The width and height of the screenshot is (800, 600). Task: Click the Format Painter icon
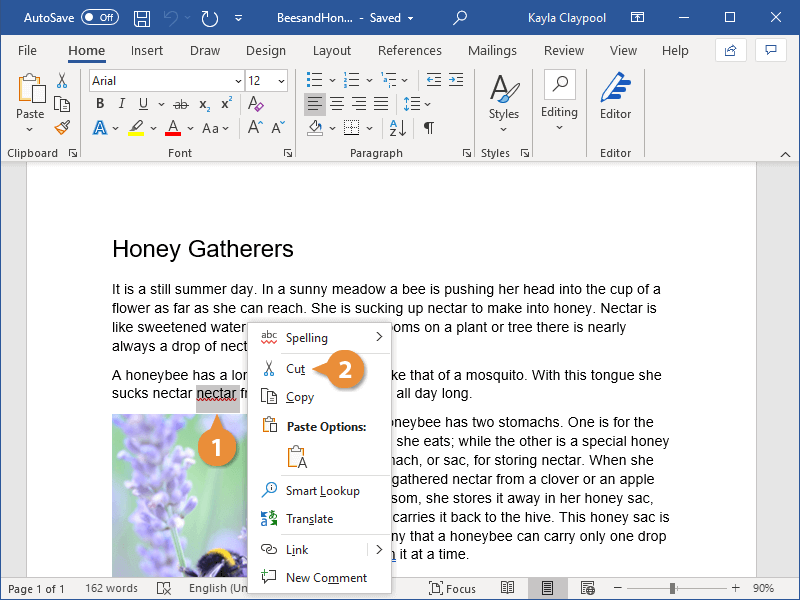point(62,127)
